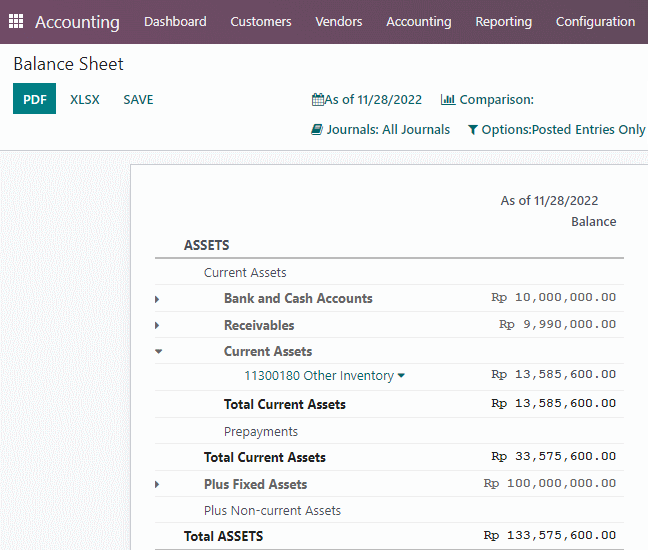This screenshot has height=550, width=648.
Task: Open the Configuration menu
Action: 596,21
